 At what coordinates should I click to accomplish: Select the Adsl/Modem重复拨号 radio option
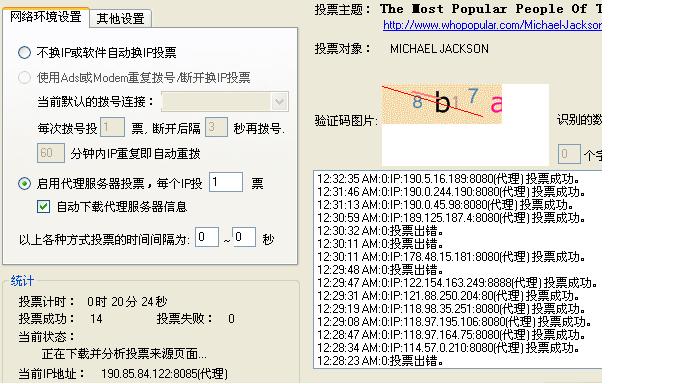point(24,77)
